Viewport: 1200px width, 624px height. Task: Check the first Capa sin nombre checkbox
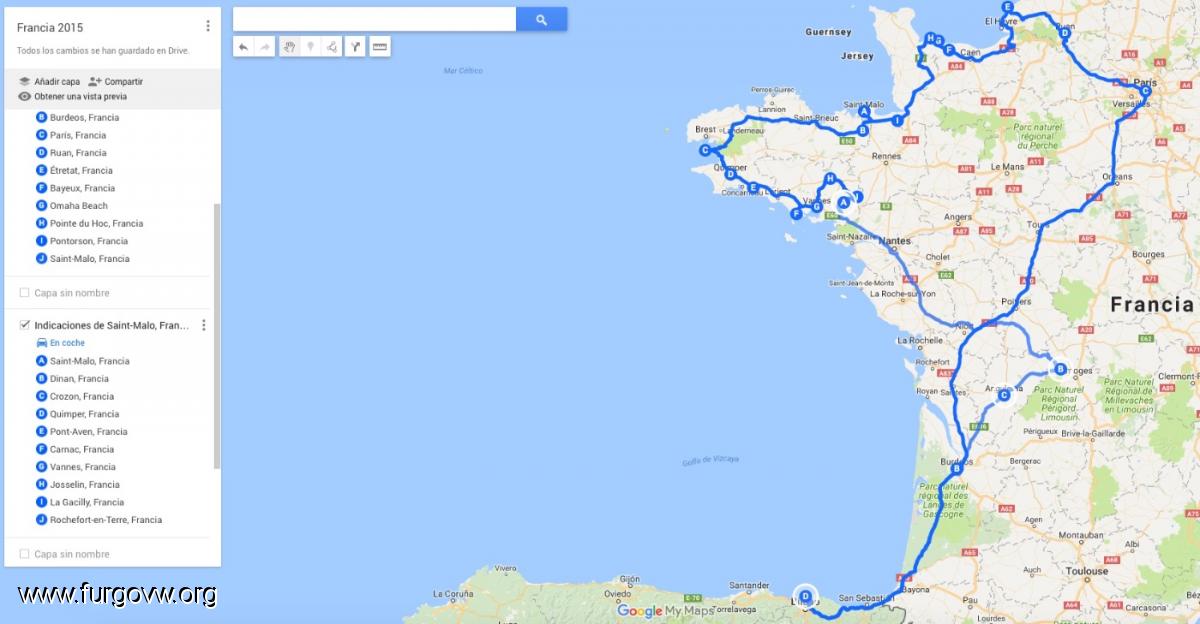pos(25,293)
